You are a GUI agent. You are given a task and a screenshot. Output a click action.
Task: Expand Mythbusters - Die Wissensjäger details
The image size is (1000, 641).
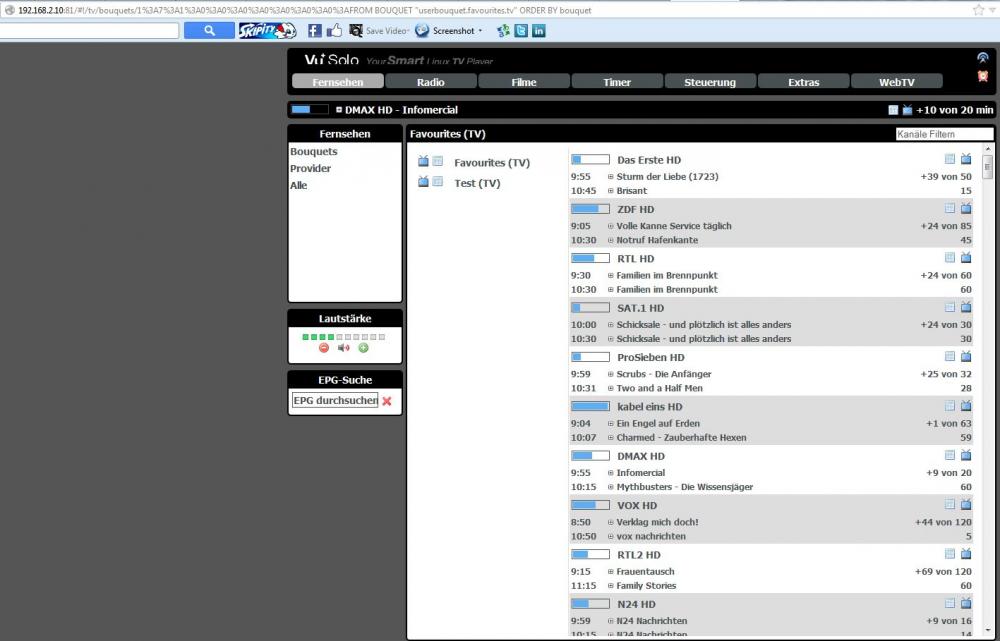tap(610, 487)
